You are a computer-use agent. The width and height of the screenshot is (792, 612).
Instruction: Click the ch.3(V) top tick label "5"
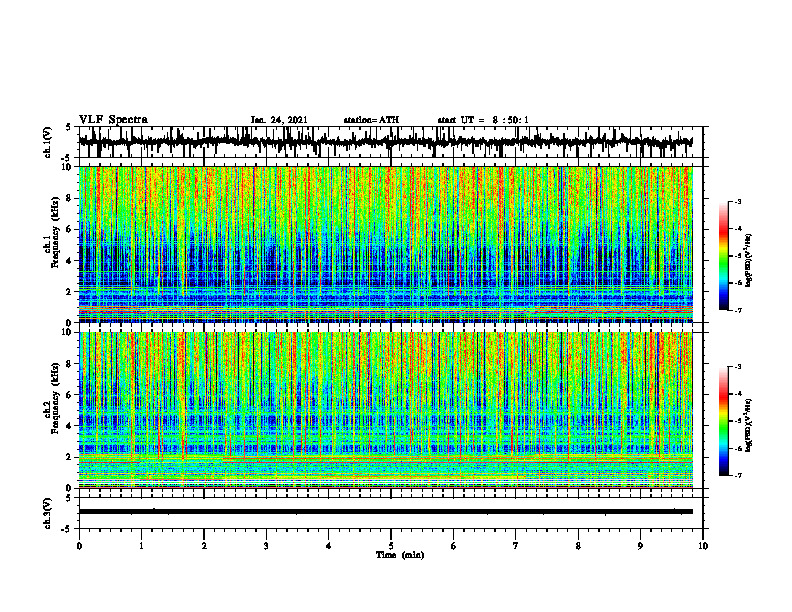(69, 498)
